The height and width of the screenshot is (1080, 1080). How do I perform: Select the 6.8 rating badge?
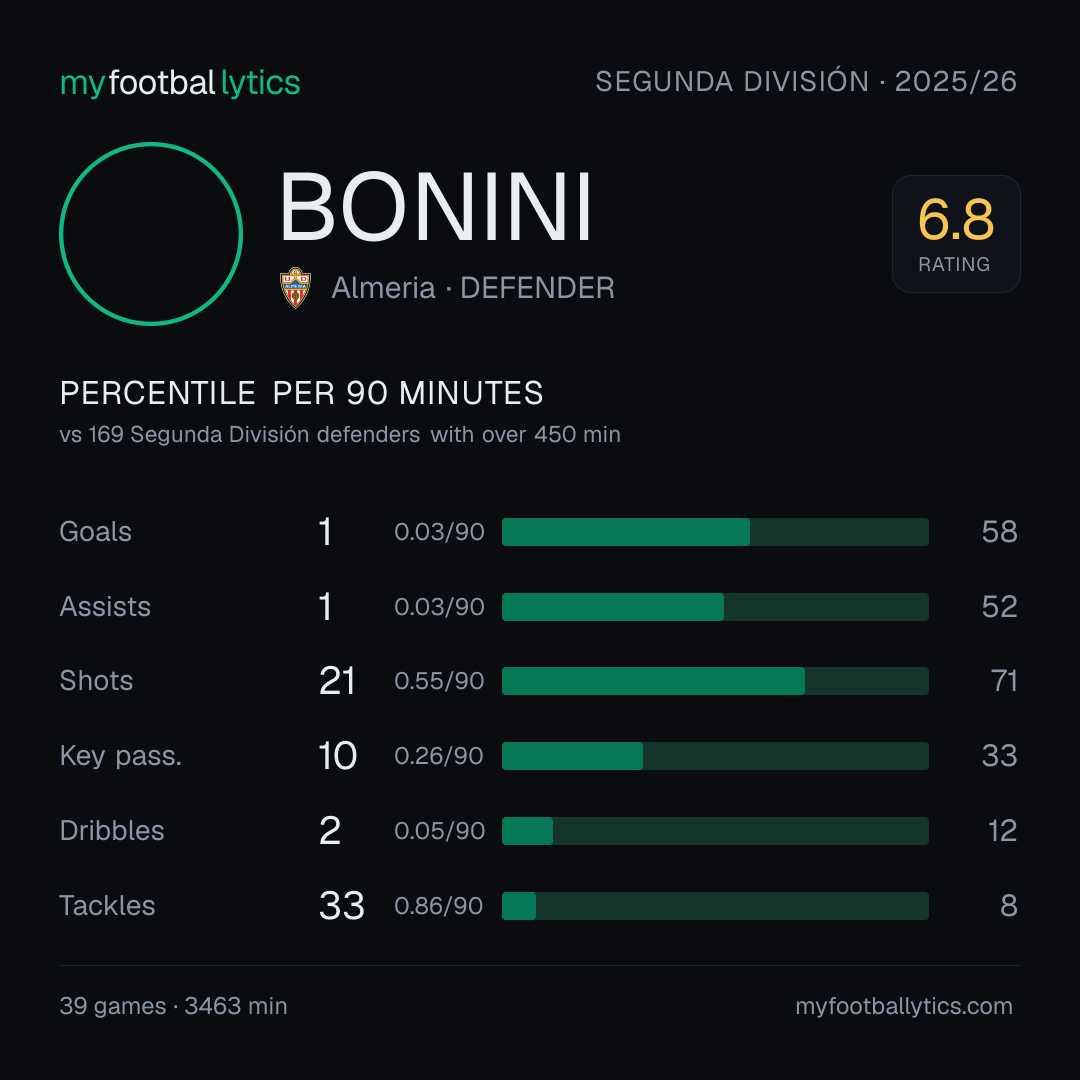956,234
